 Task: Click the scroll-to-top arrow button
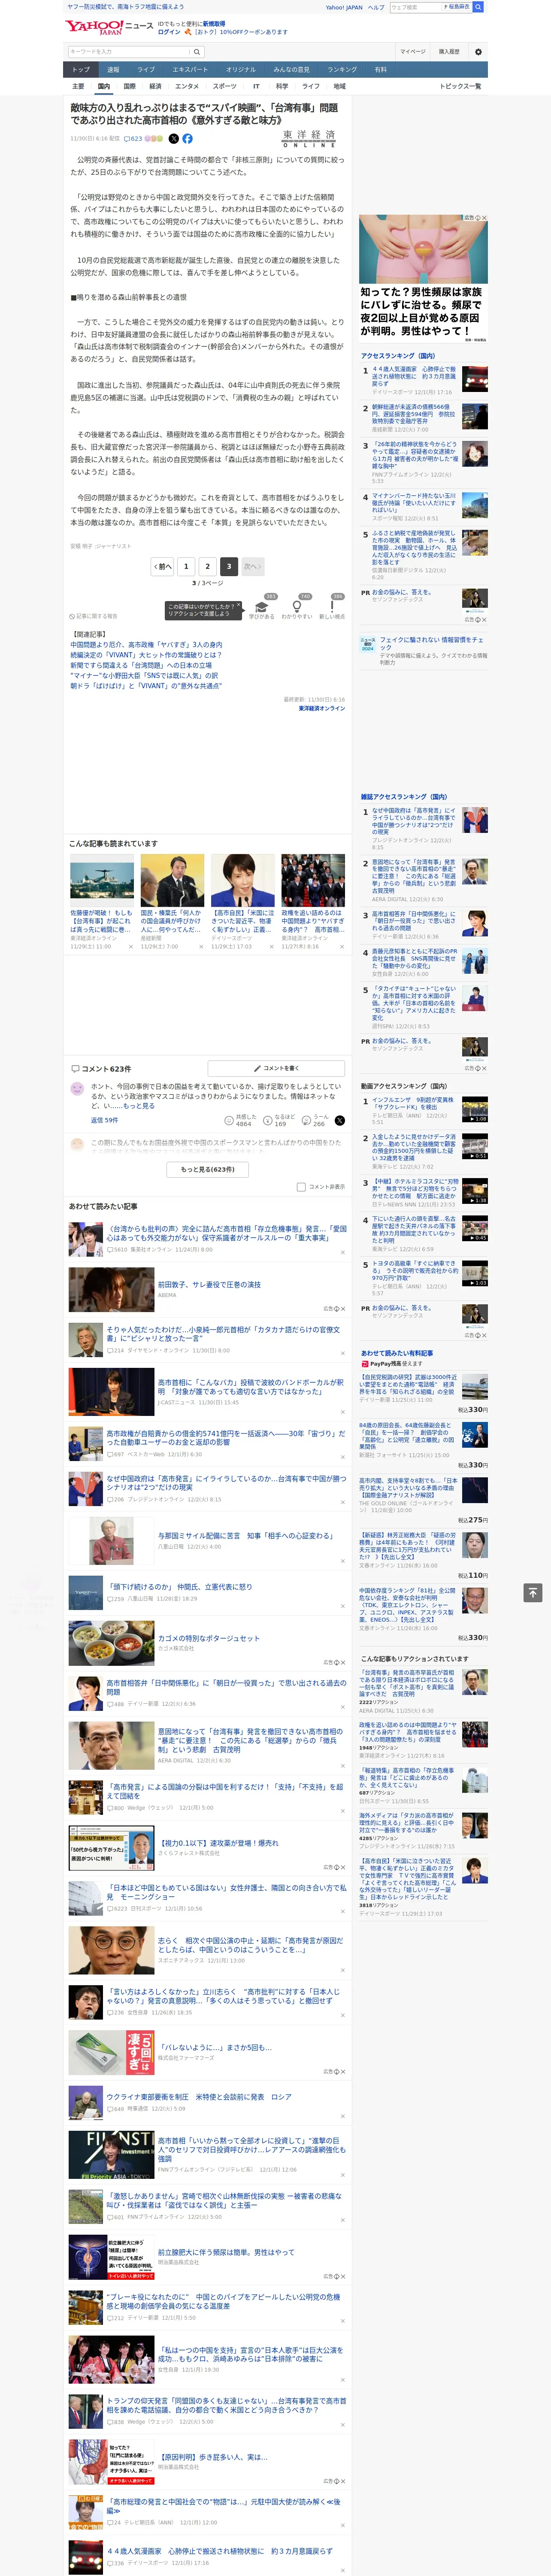point(533,1592)
